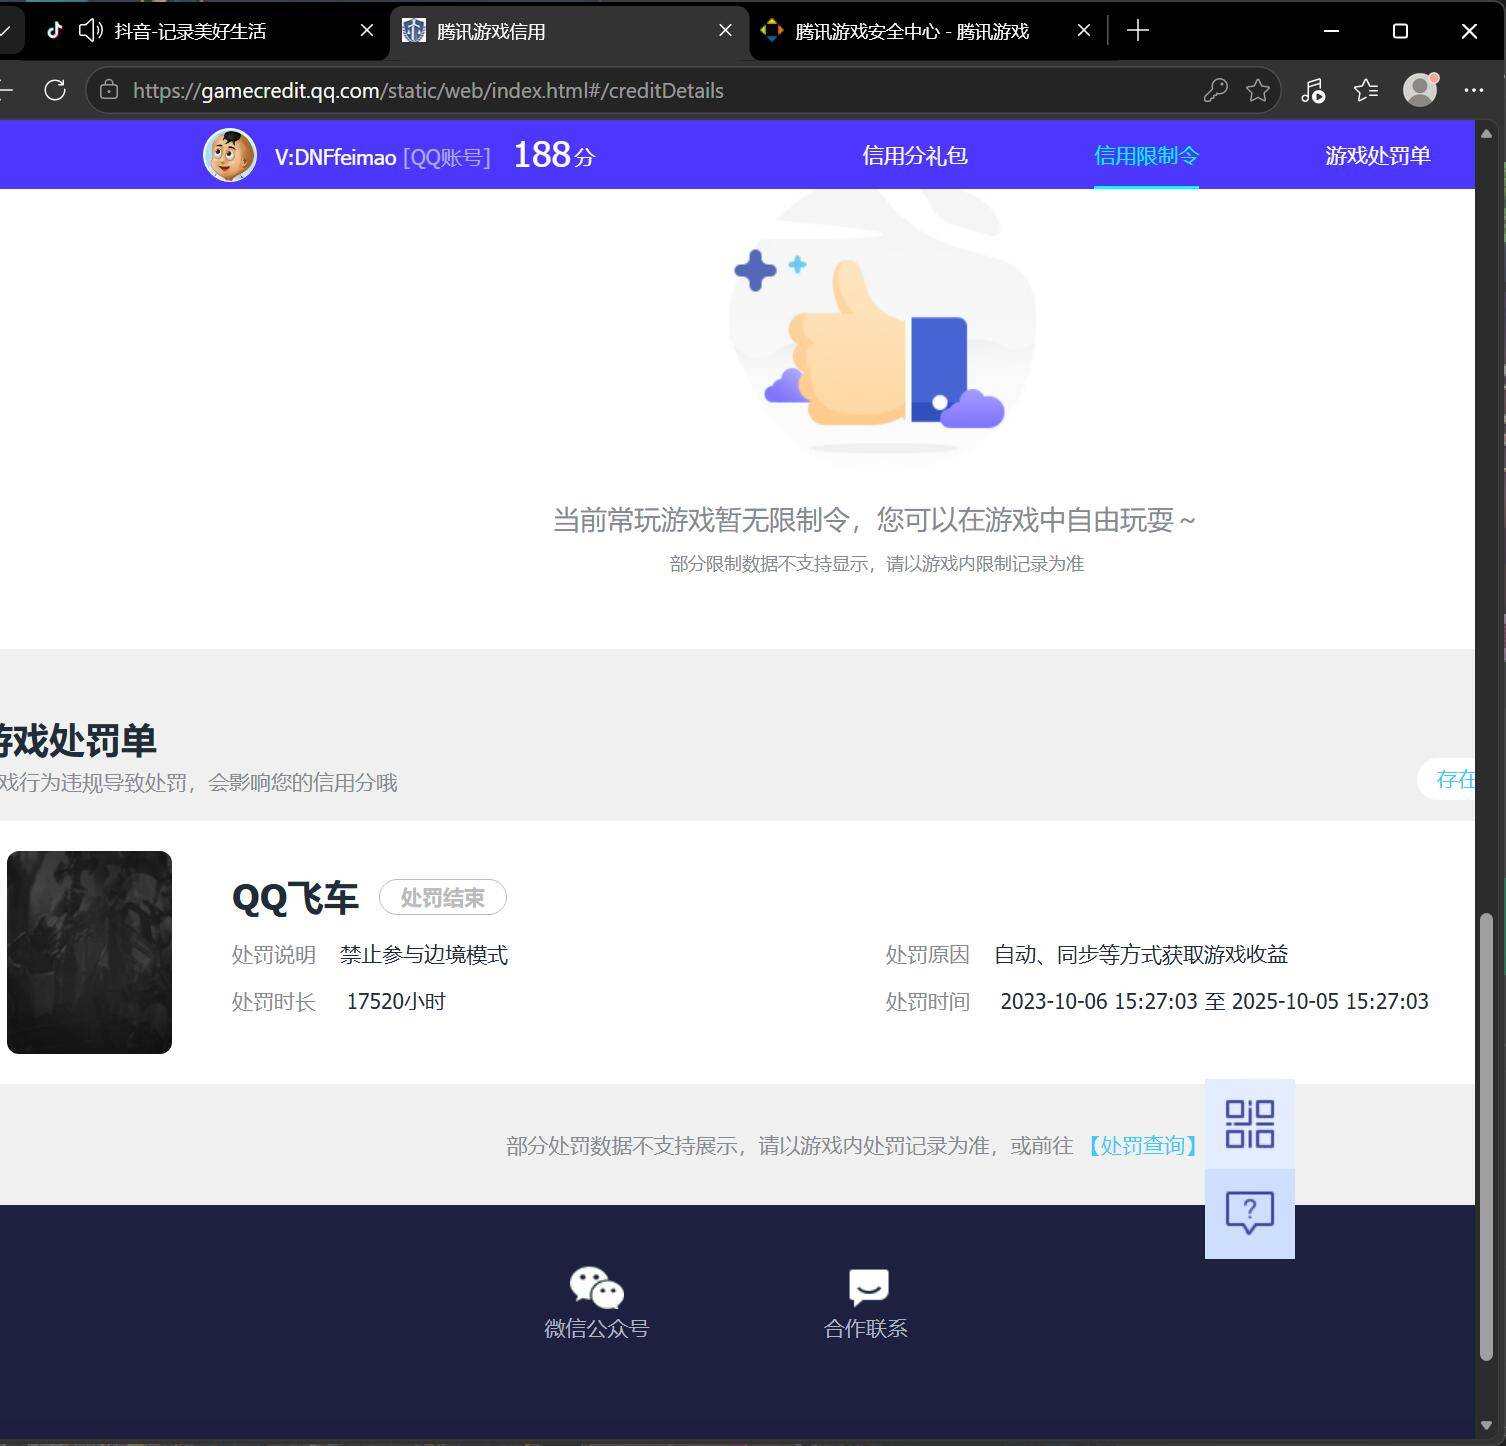View site information via the lock icon
The width and height of the screenshot is (1506, 1446).
(x=109, y=90)
